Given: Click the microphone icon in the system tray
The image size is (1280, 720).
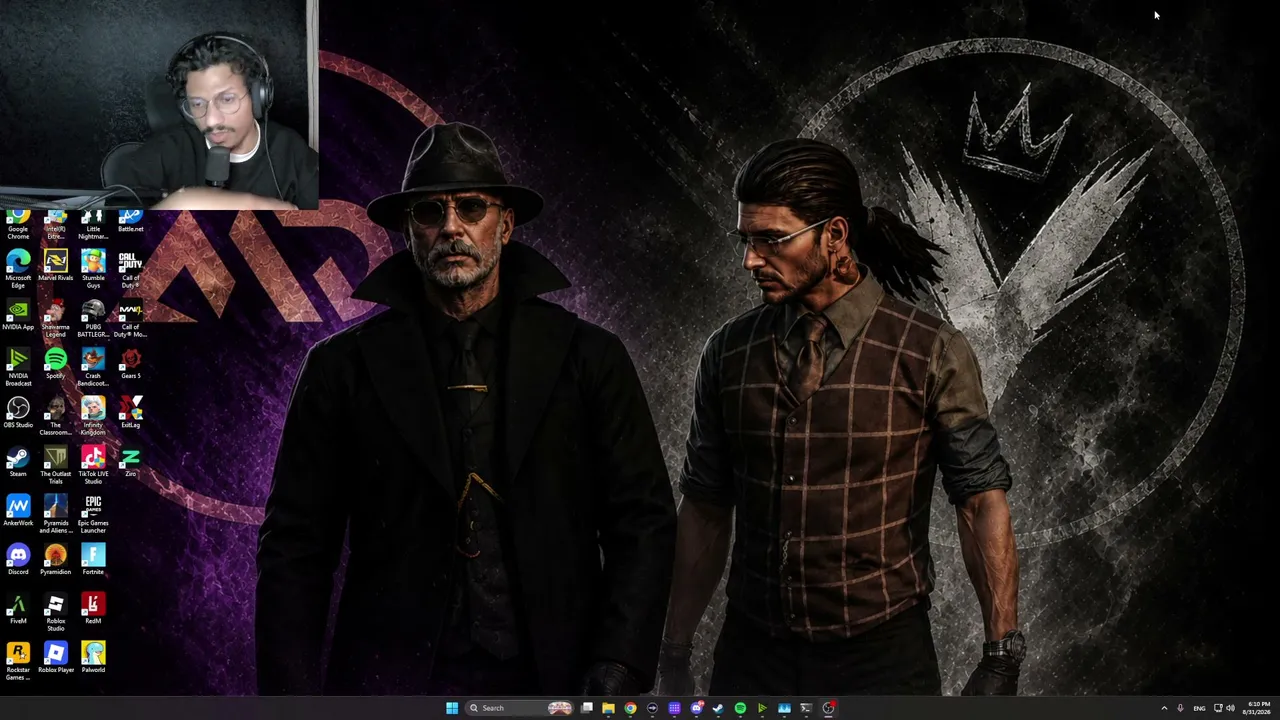Looking at the screenshot, I should 1180,708.
